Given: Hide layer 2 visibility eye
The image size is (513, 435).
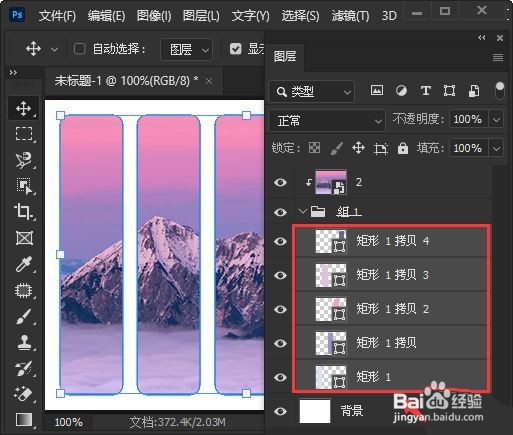Looking at the screenshot, I should point(280,182).
